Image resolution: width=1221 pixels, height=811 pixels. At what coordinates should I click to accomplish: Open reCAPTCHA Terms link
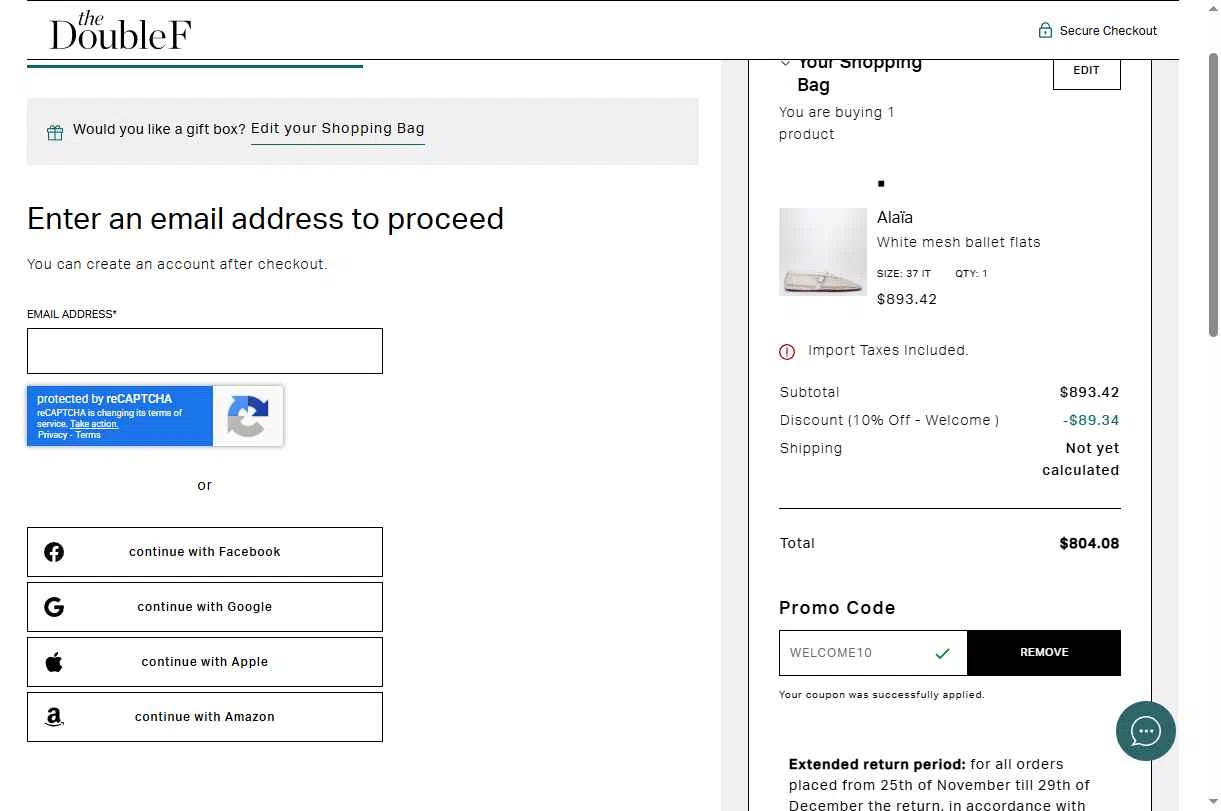tap(88, 435)
